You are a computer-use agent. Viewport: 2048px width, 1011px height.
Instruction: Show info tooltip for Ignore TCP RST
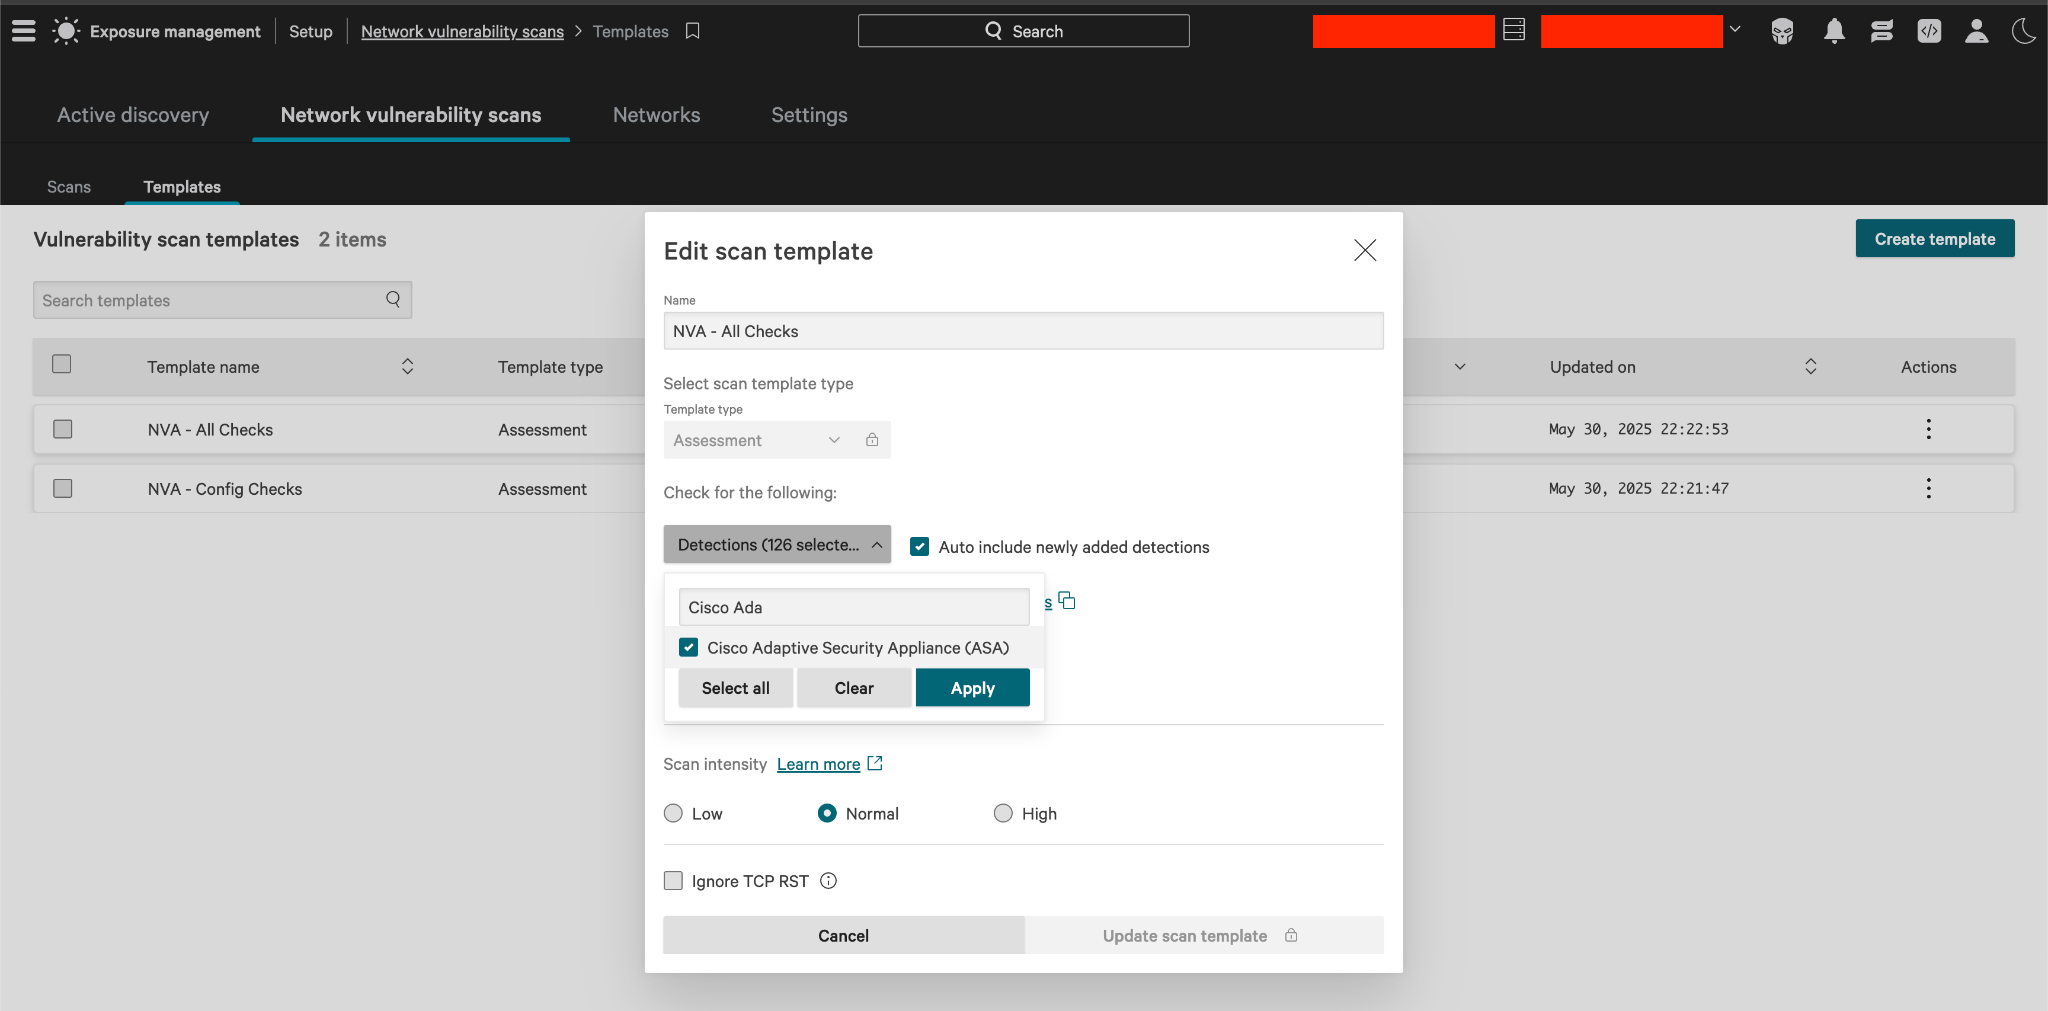(828, 881)
